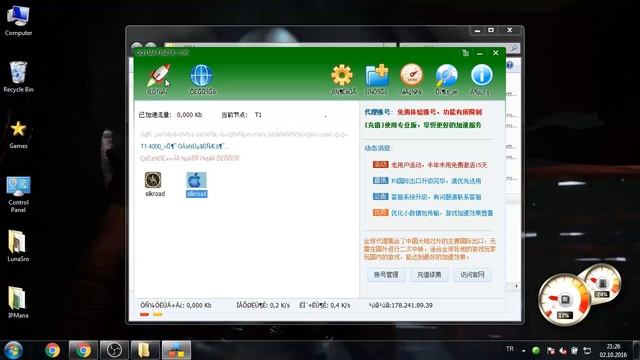Click the volume speaker tray icon
This screenshot has width=640, height=360.
(x=563, y=350)
